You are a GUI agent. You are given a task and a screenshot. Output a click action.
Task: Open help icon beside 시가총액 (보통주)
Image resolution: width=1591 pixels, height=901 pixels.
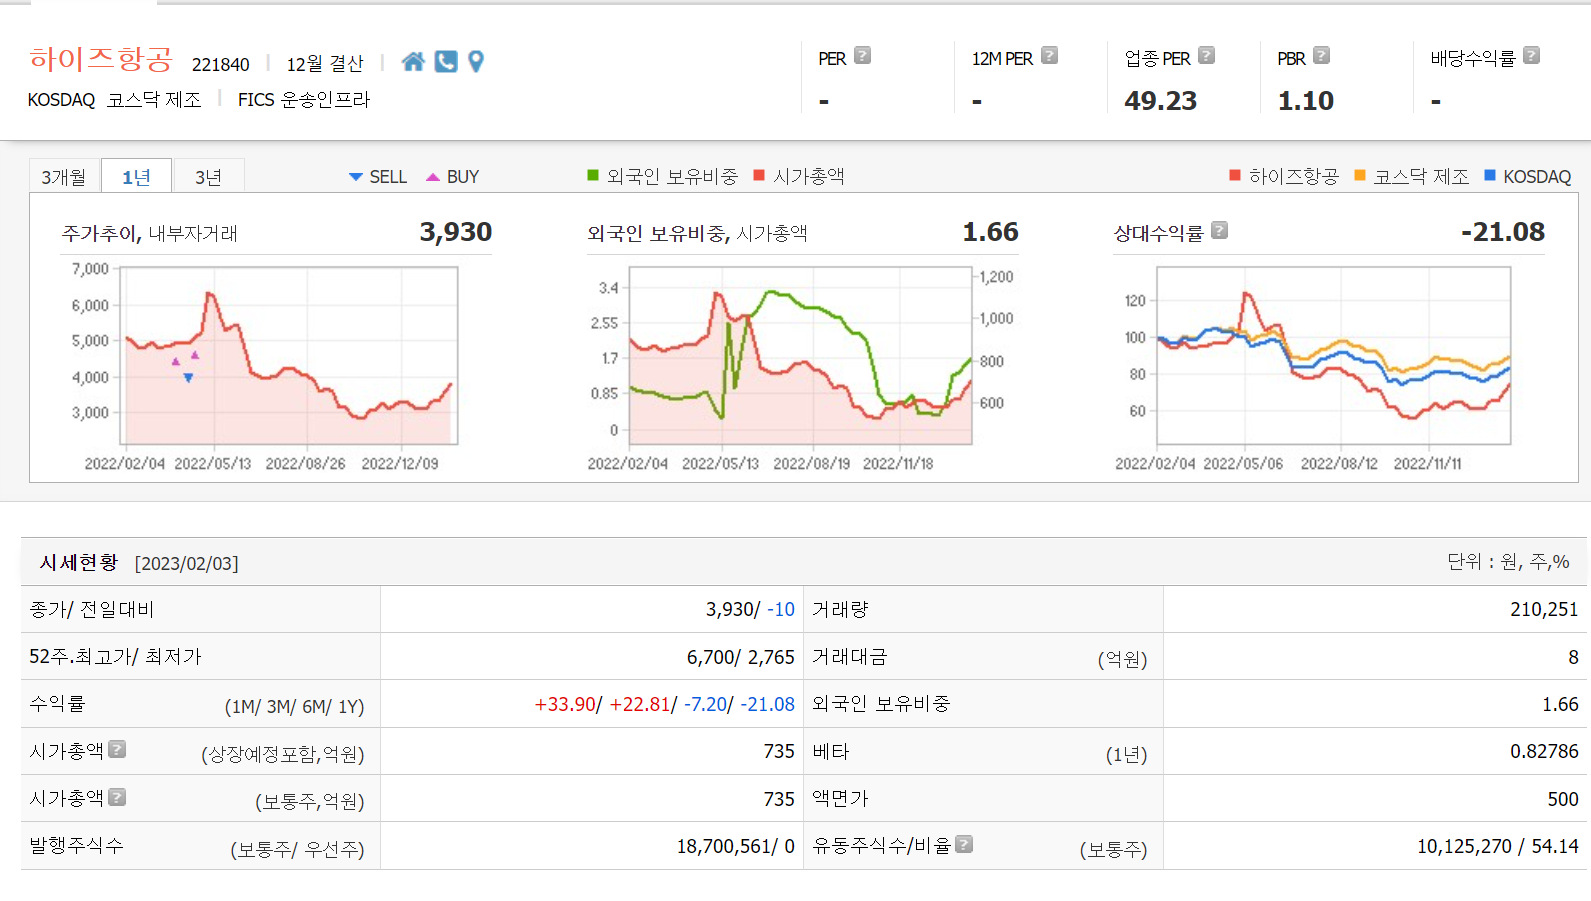tap(117, 797)
